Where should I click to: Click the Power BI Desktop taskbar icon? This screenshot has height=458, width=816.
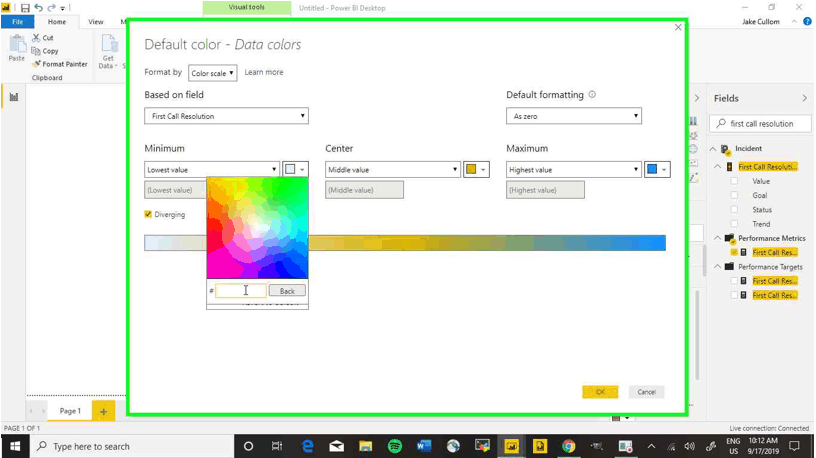pos(512,446)
